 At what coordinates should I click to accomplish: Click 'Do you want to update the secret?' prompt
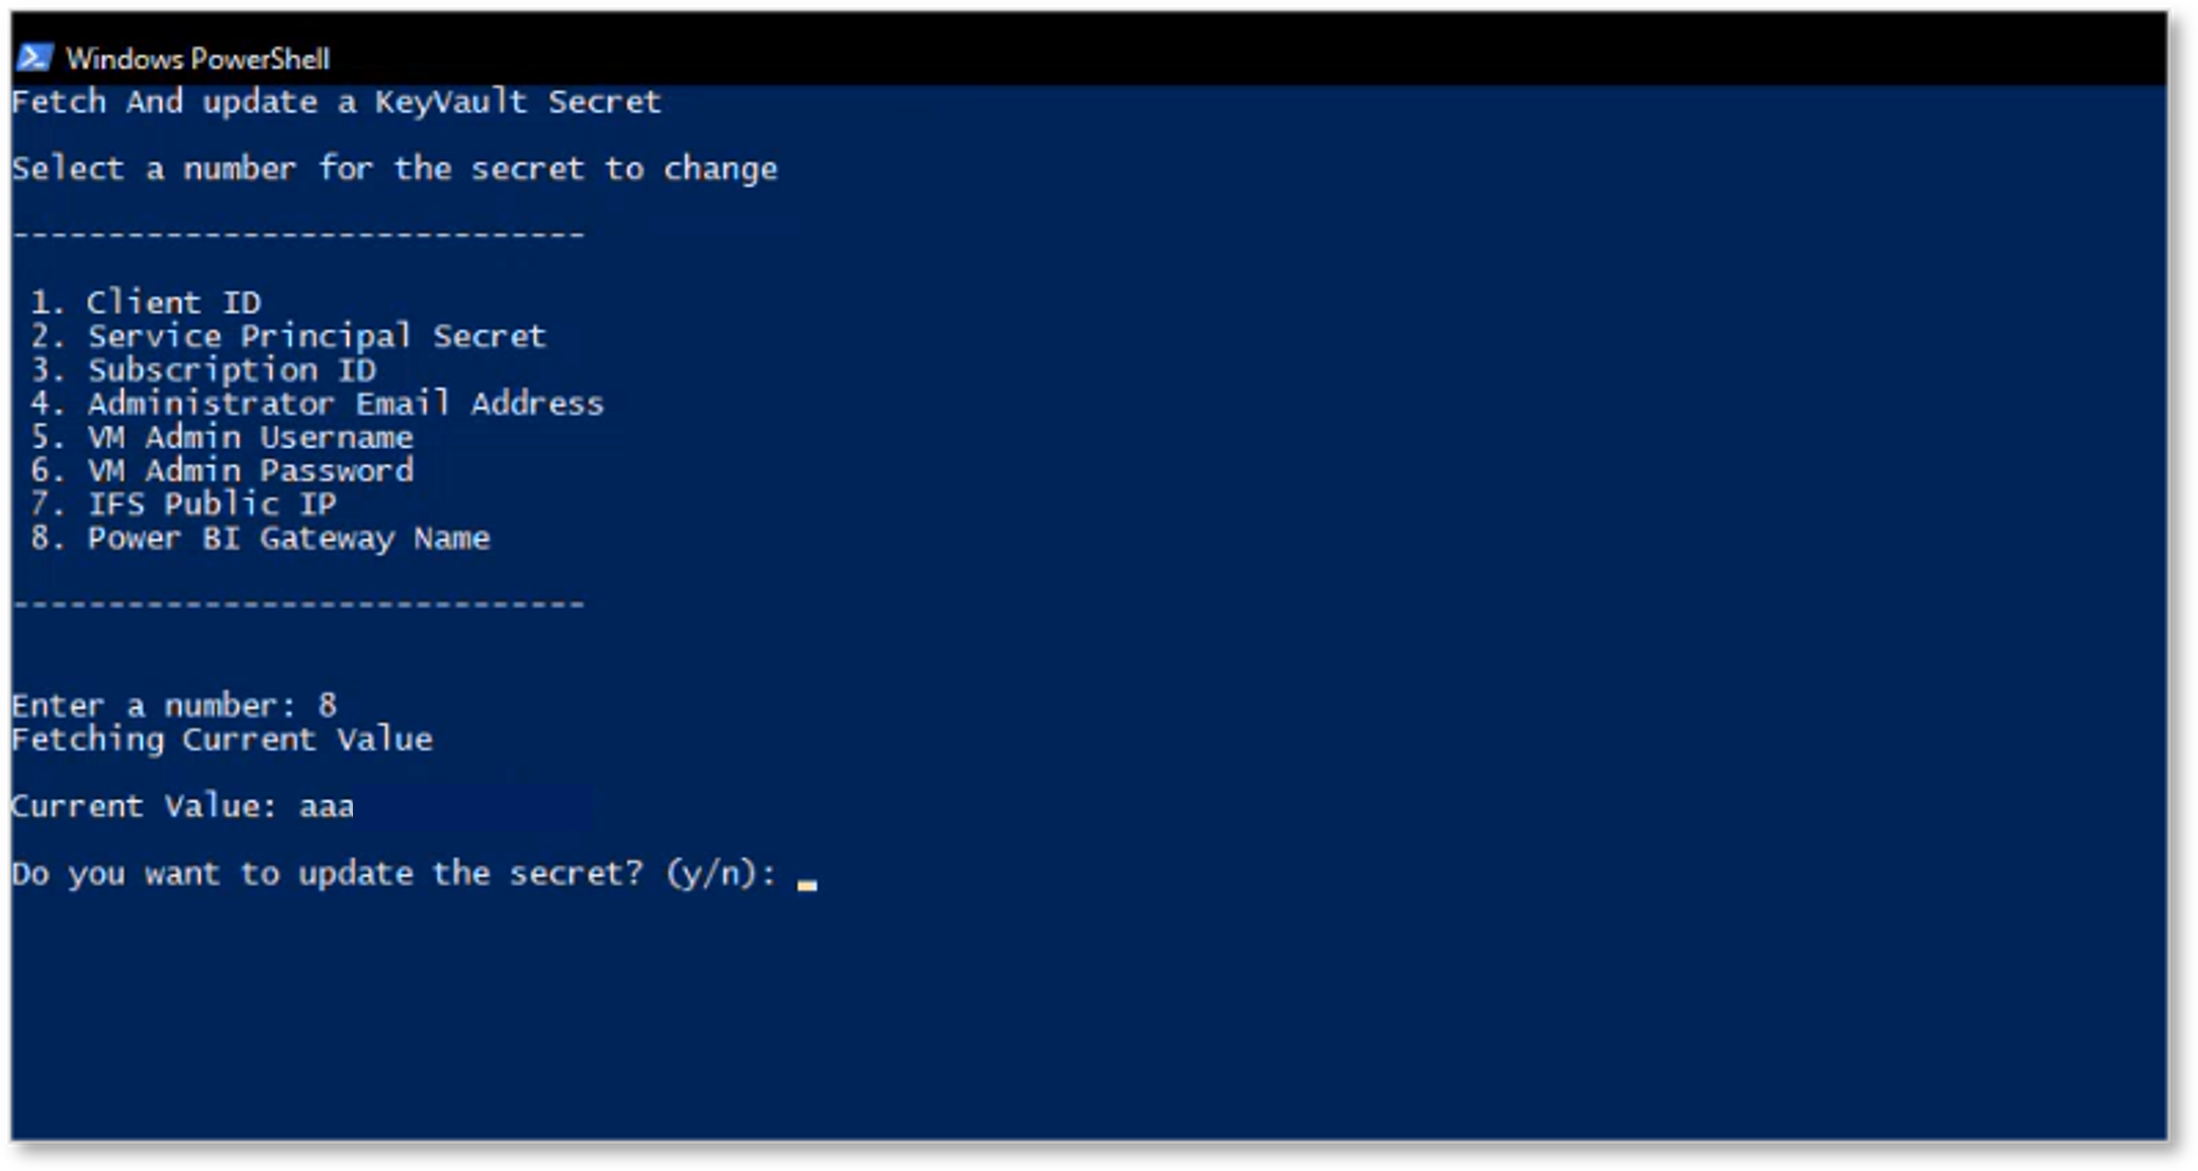[328, 873]
